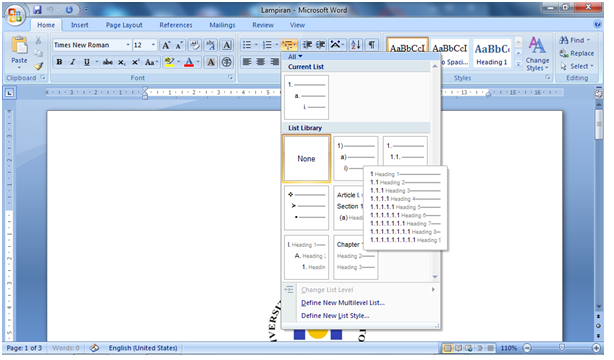
Task: Zoom in with plus button
Action: click(596, 347)
